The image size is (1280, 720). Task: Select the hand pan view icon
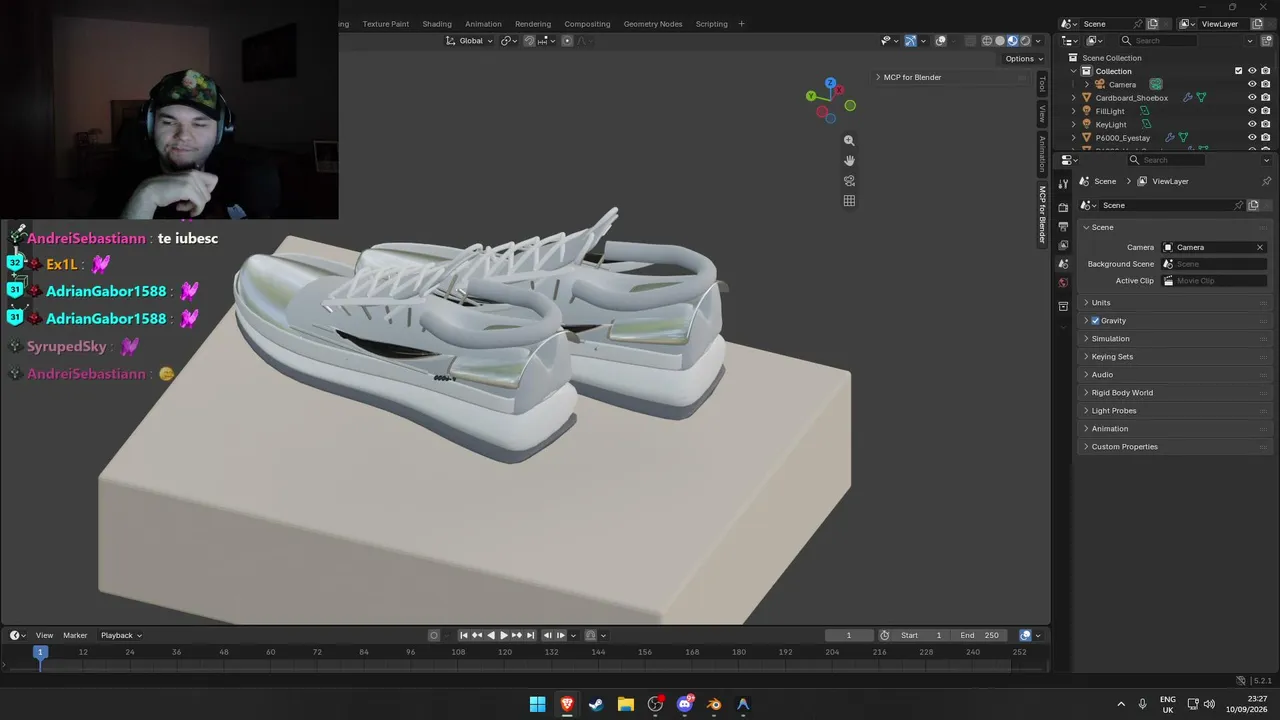click(849, 161)
